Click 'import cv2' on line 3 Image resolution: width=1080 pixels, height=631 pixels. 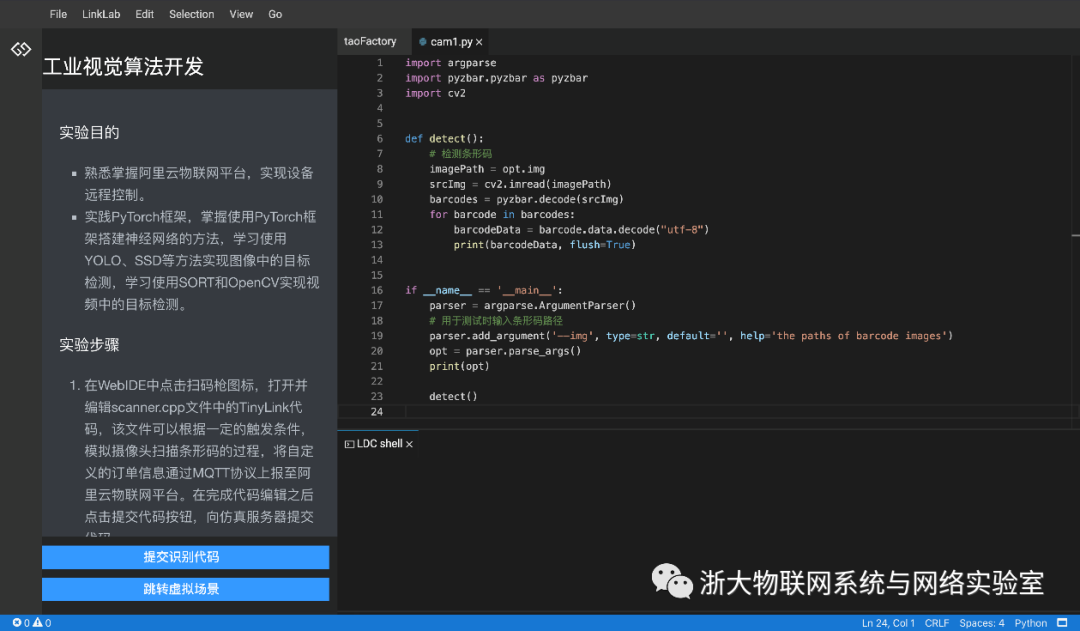point(435,93)
